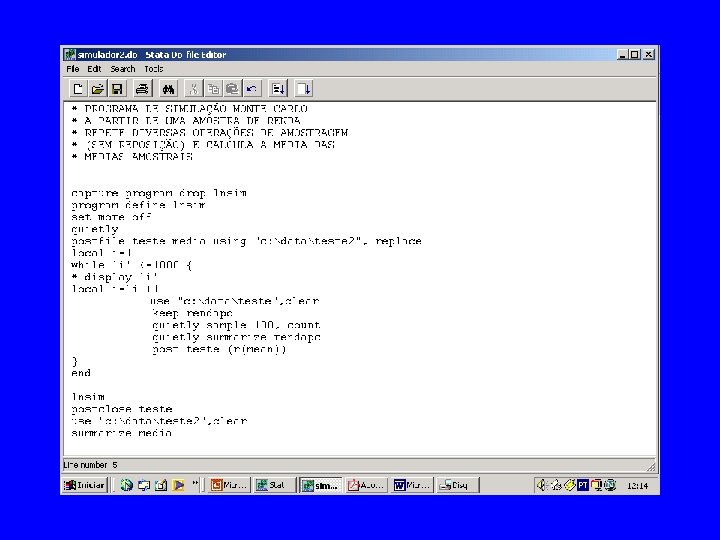Click the globe network tray icon
This screenshot has height=540, width=720.
pyautogui.click(x=610, y=485)
